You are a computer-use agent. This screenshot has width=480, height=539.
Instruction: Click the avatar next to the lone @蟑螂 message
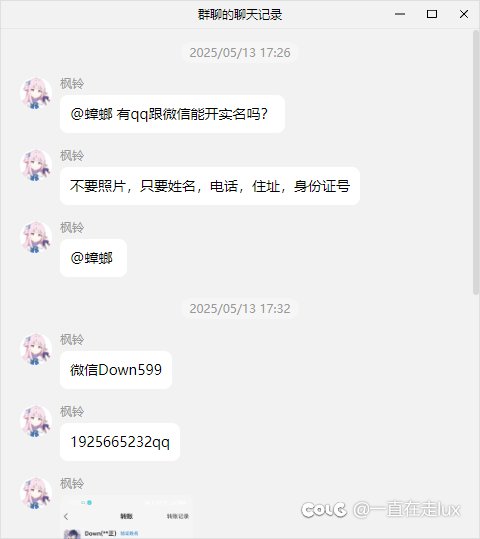coord(36,238)
